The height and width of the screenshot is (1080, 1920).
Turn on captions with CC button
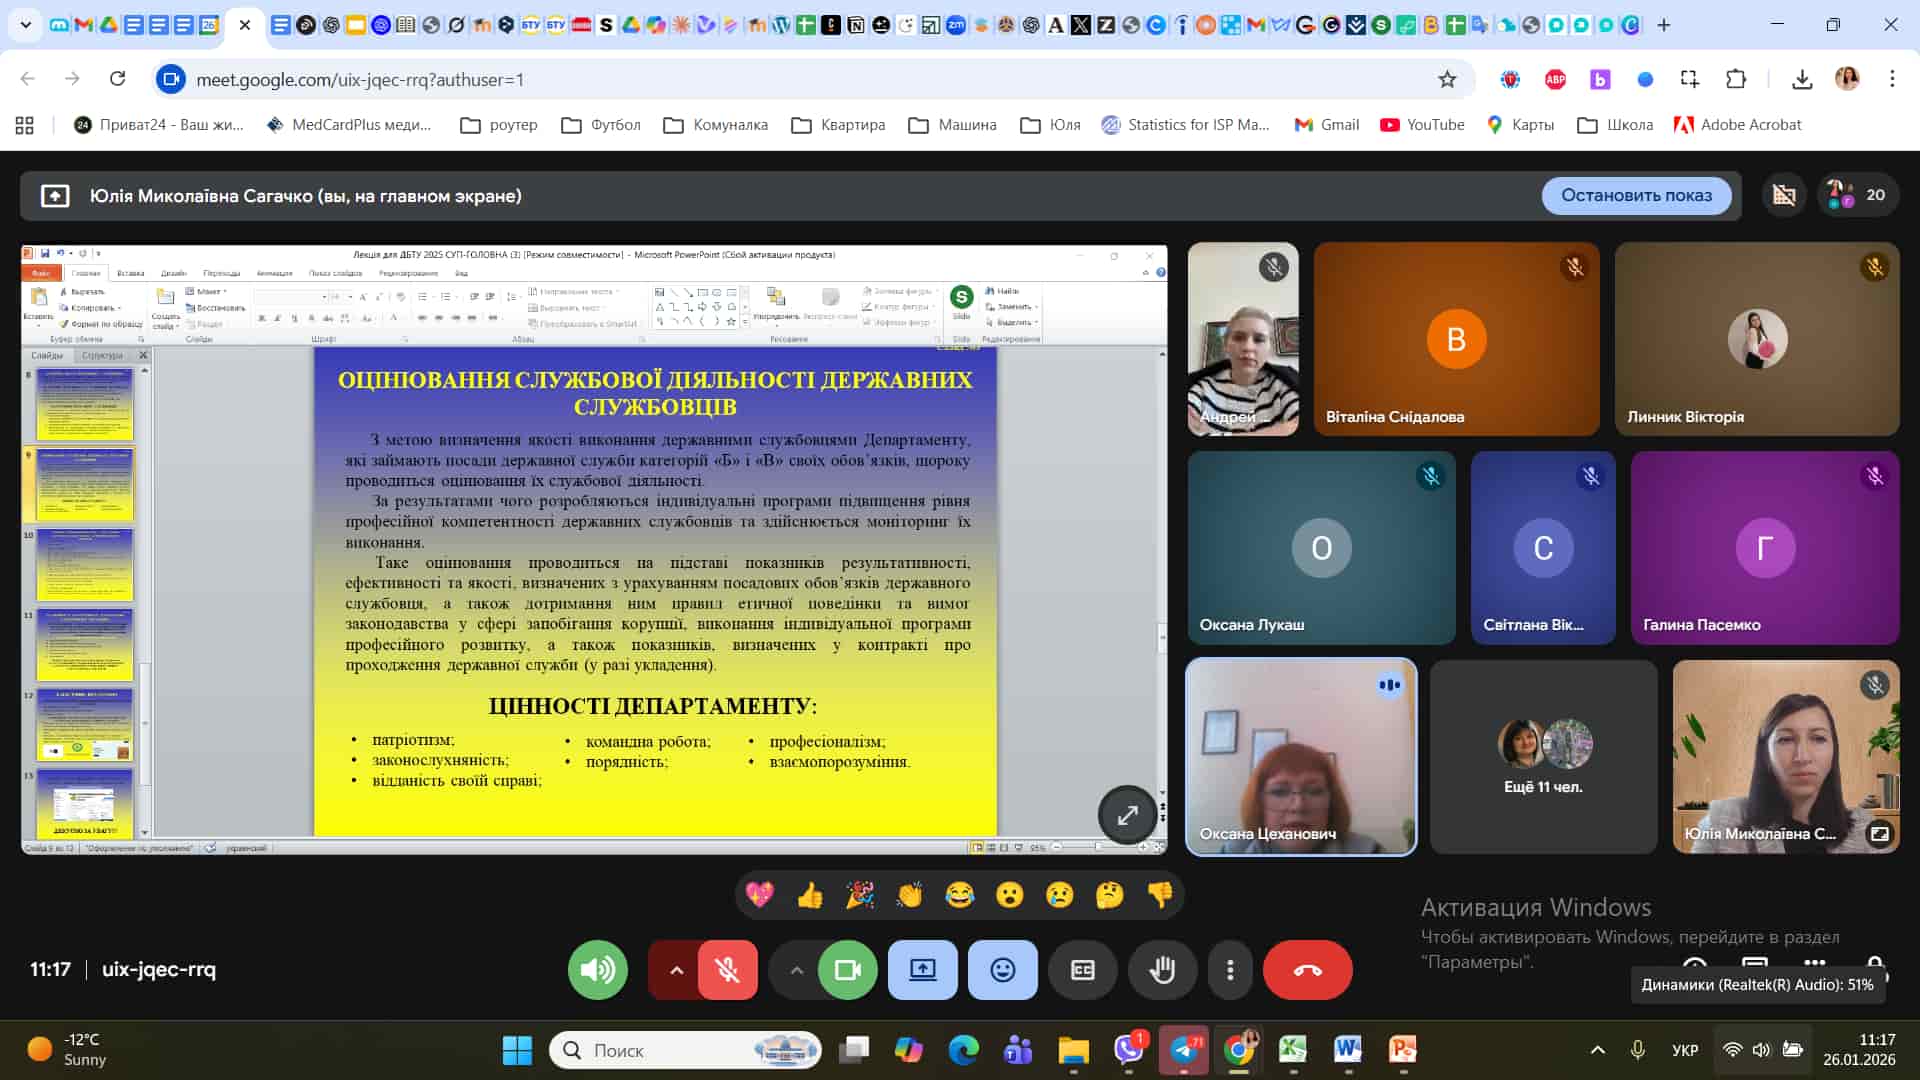(x=1082, y=970)
